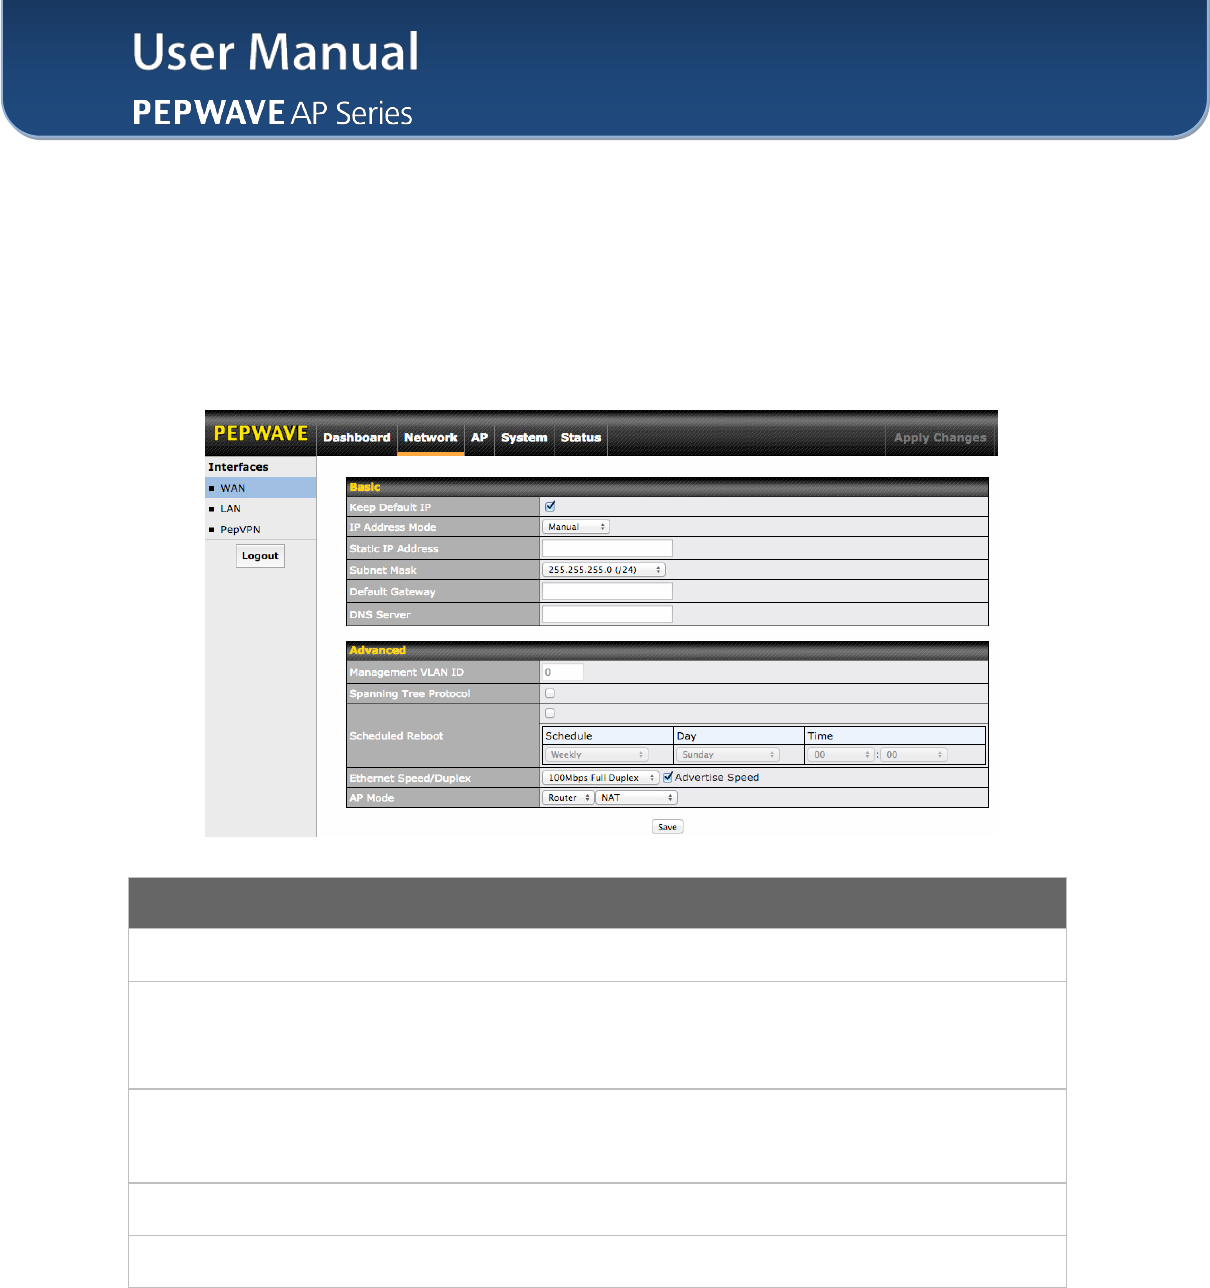Toggle the Advertise Speed checkbox
This screenshot has height=1288, width=1210.
tap(668, 777)
